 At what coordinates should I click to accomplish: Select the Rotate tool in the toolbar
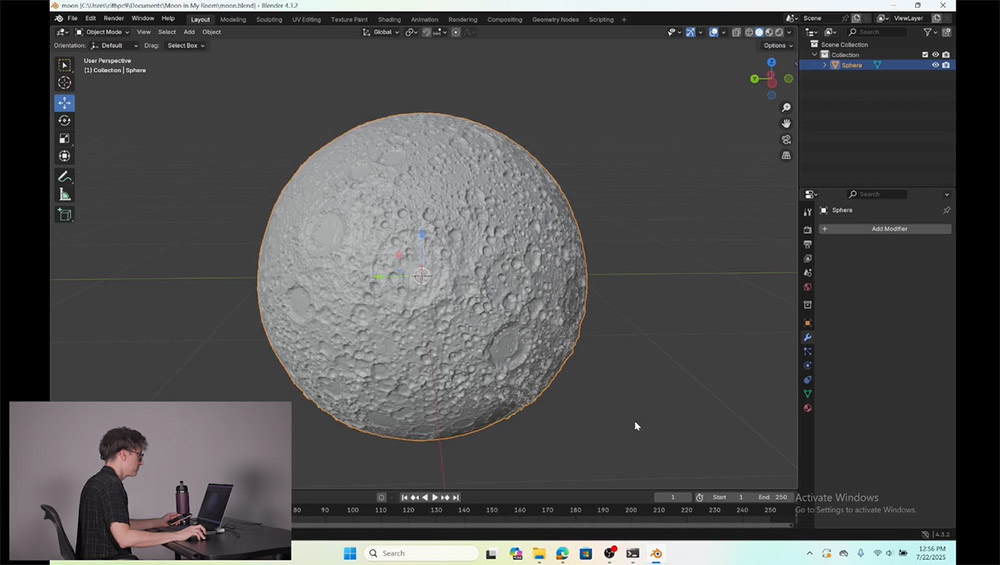coord(65,121)
